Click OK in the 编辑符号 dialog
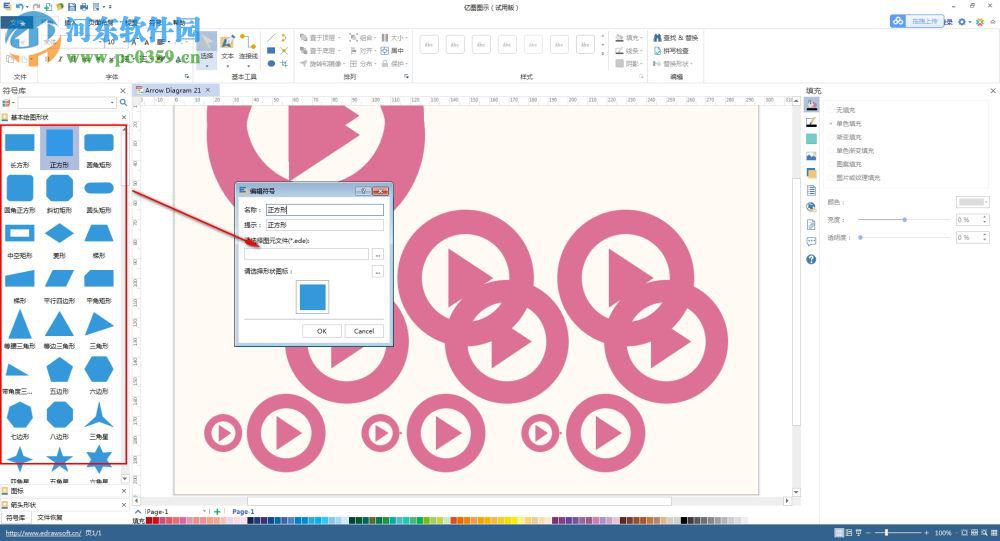 click(321, 330)
